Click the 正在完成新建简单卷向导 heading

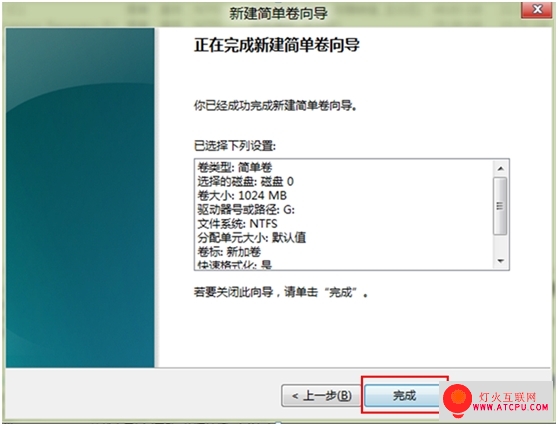click(277, 45)
